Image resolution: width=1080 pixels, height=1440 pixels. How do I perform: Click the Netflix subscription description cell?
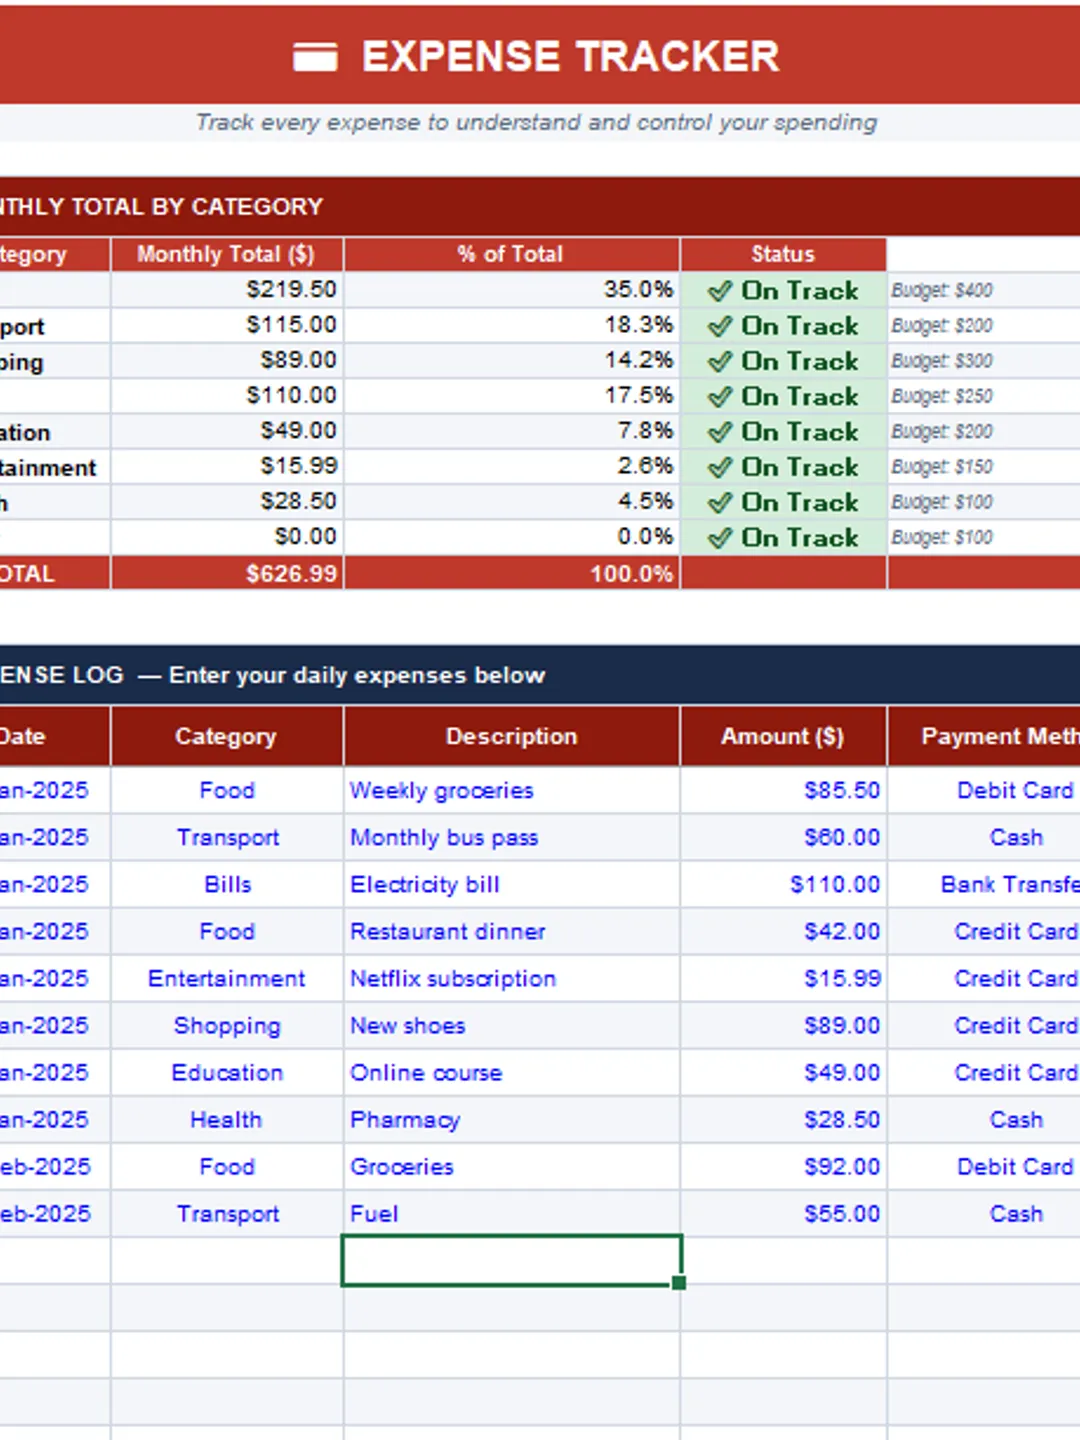coord(512,978)
